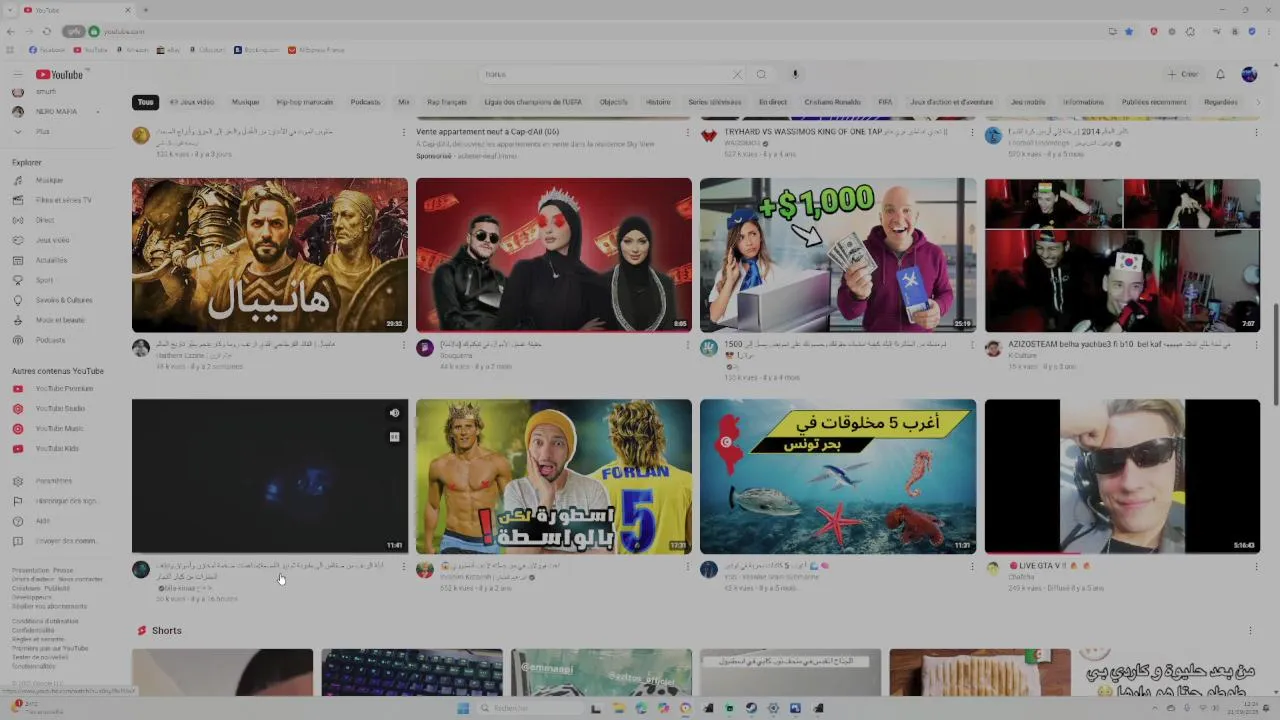Open the options menu for the Hannibal video
This screenshot has width=1280, height=720.
pos(404,345)
